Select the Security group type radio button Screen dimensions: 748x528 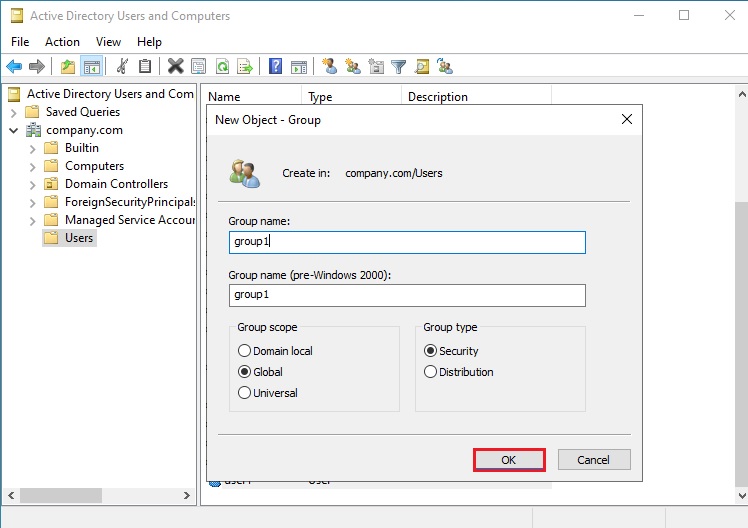point(430,351)
